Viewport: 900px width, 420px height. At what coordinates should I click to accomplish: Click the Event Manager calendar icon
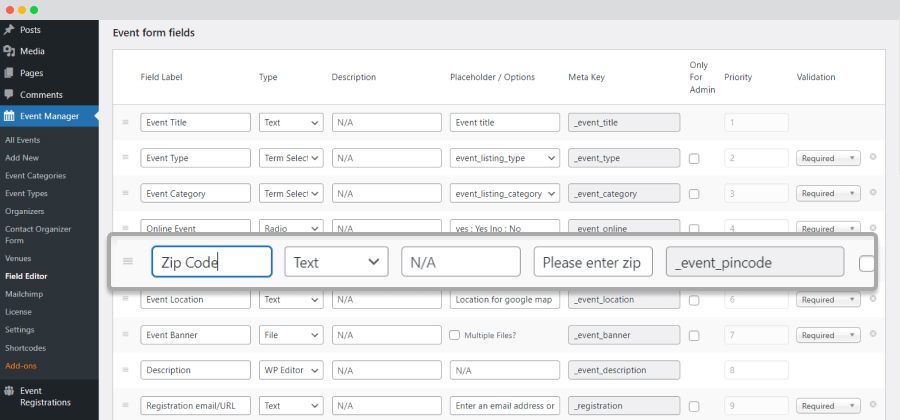9,116
